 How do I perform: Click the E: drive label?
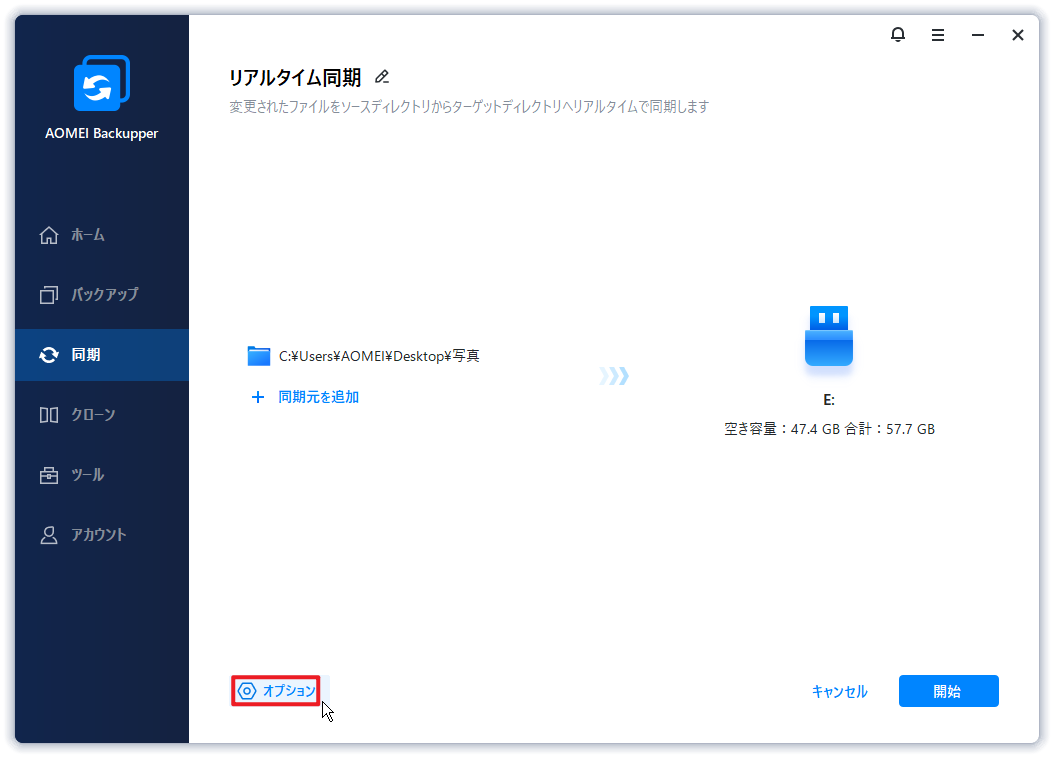coord(829,400)
